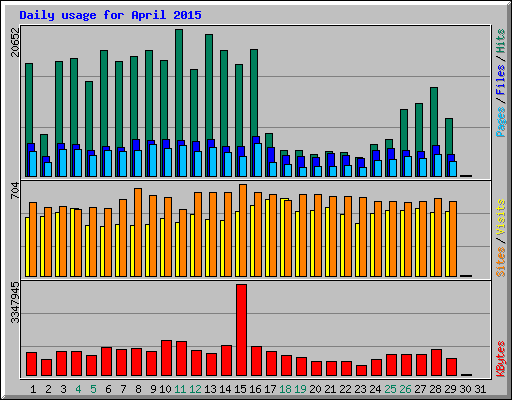Click green weekend day label 4
This screenshot has height=400, width=512.
point(78,389)
